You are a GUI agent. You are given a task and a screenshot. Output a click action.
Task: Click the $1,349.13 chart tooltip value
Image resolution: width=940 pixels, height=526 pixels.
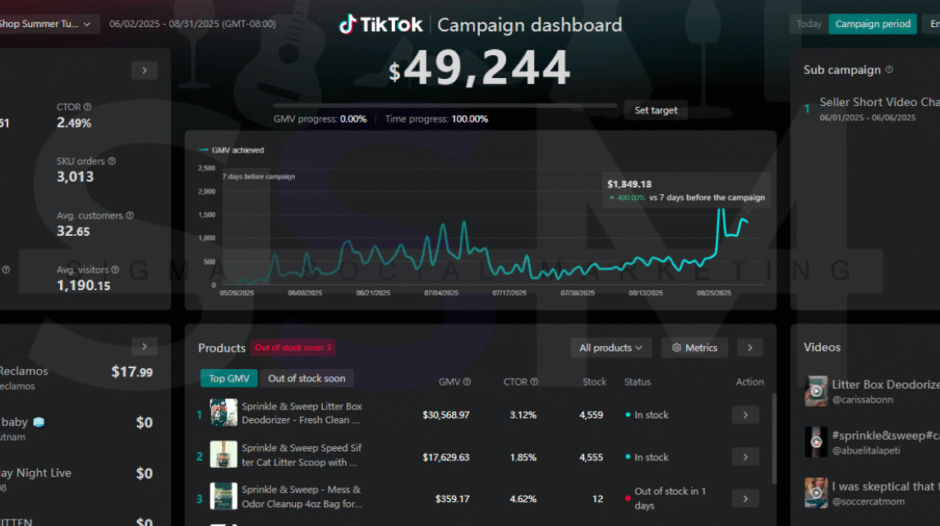629,184
